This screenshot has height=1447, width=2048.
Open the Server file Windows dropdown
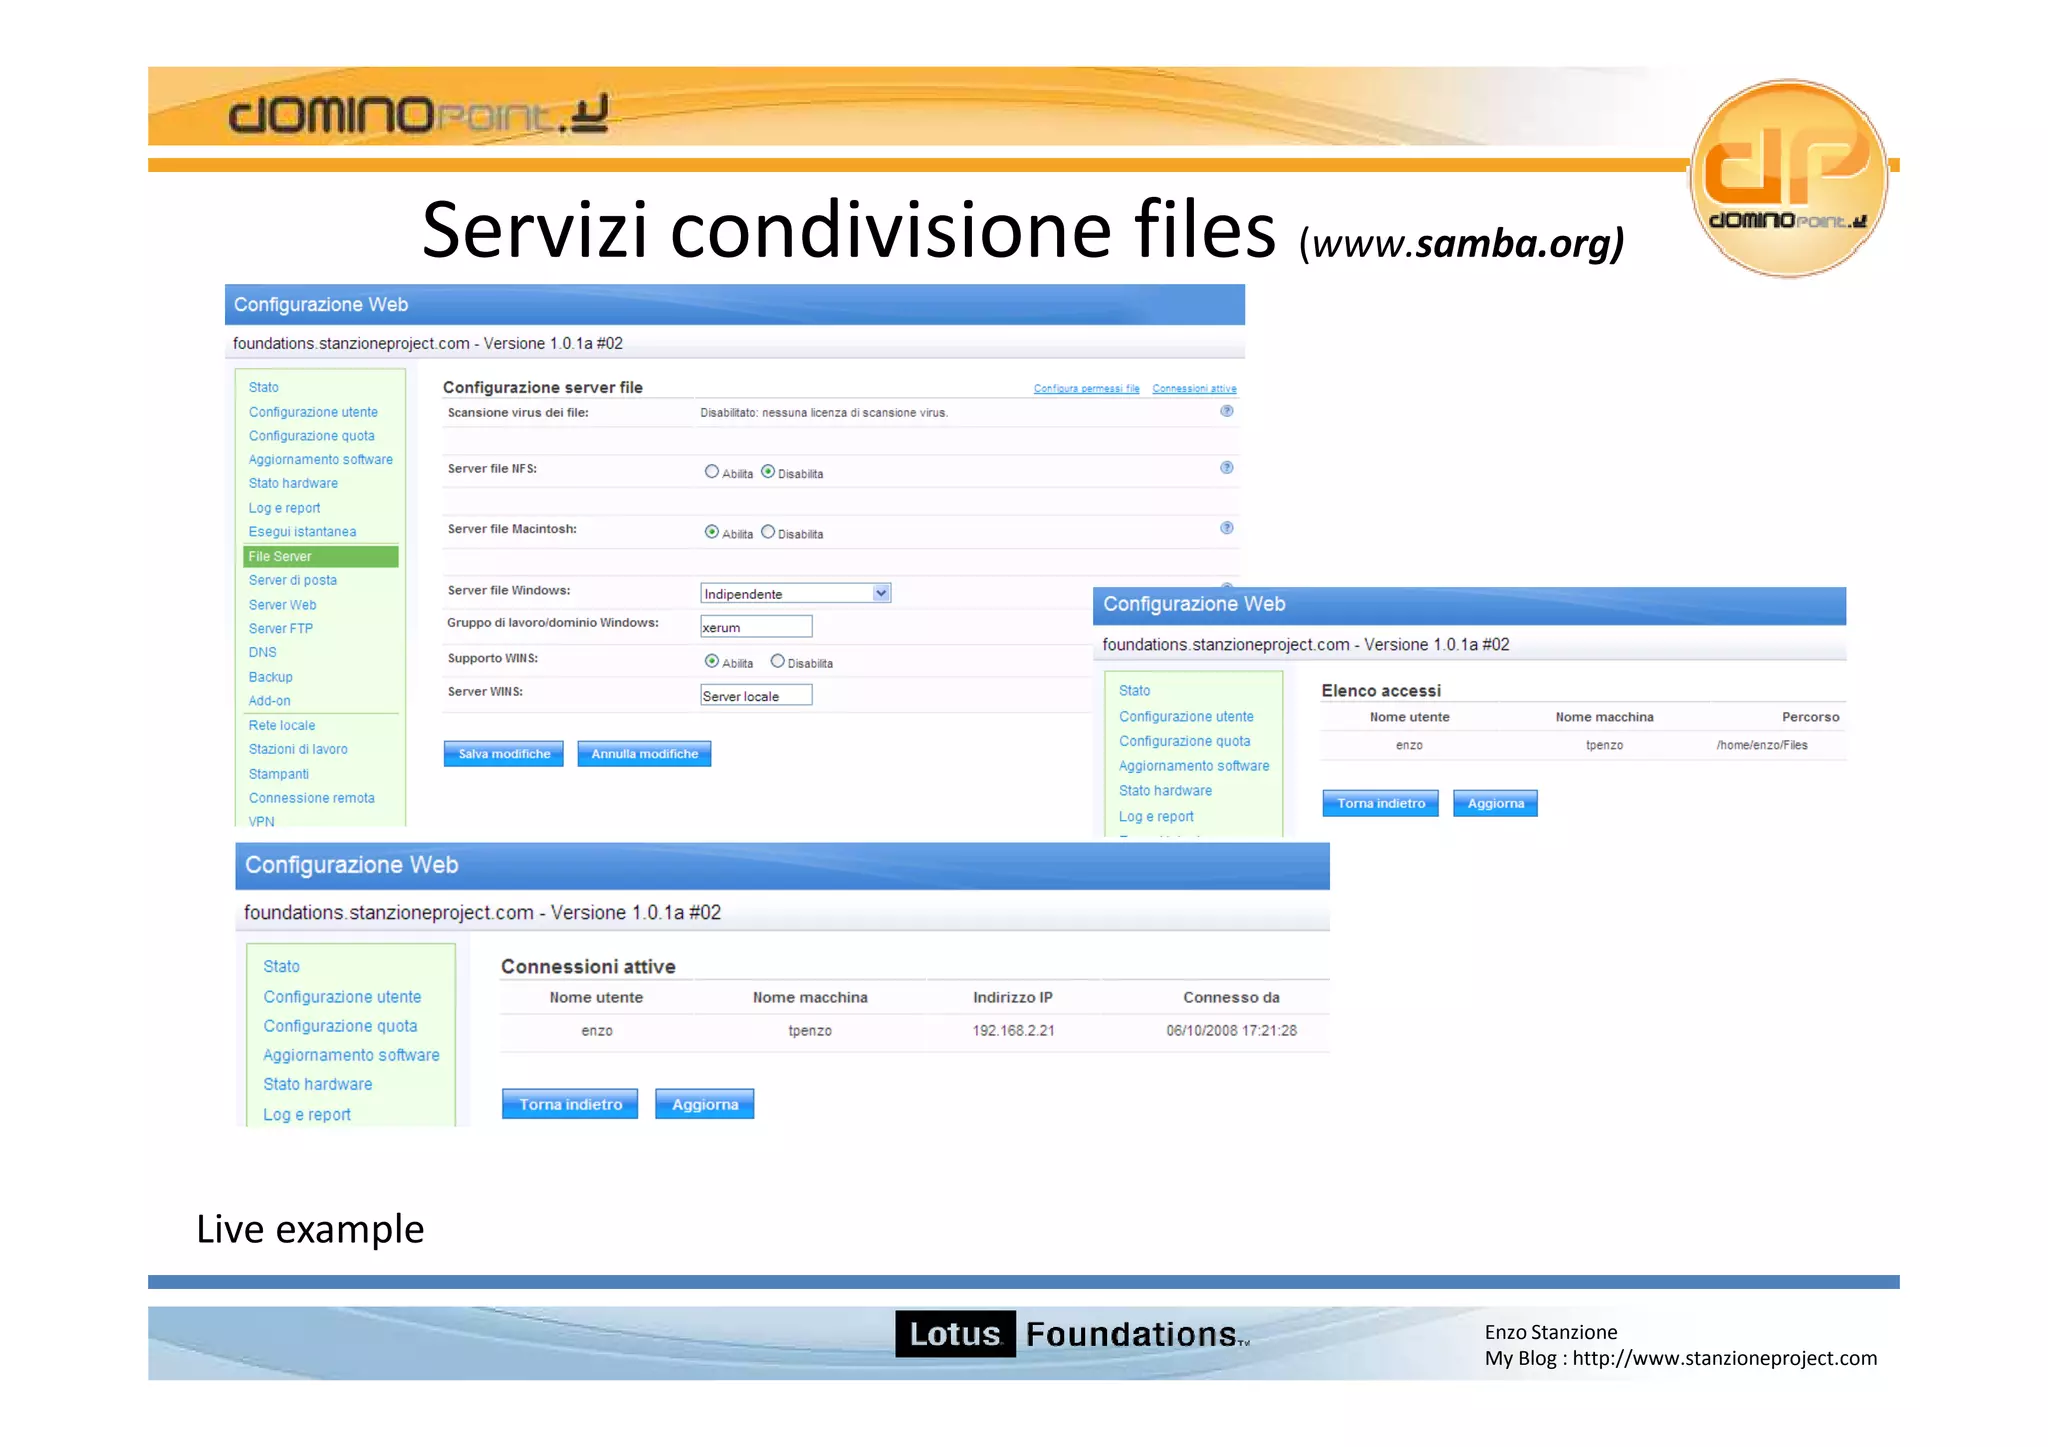795,593
